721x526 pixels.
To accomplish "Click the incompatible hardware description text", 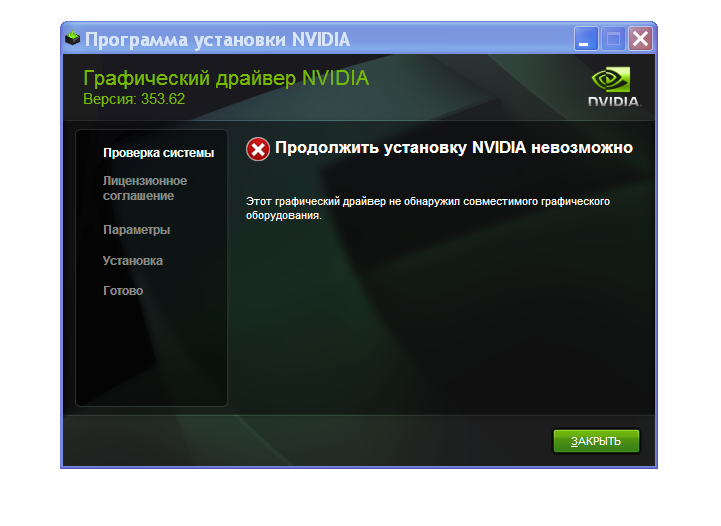I will point(428,208).
